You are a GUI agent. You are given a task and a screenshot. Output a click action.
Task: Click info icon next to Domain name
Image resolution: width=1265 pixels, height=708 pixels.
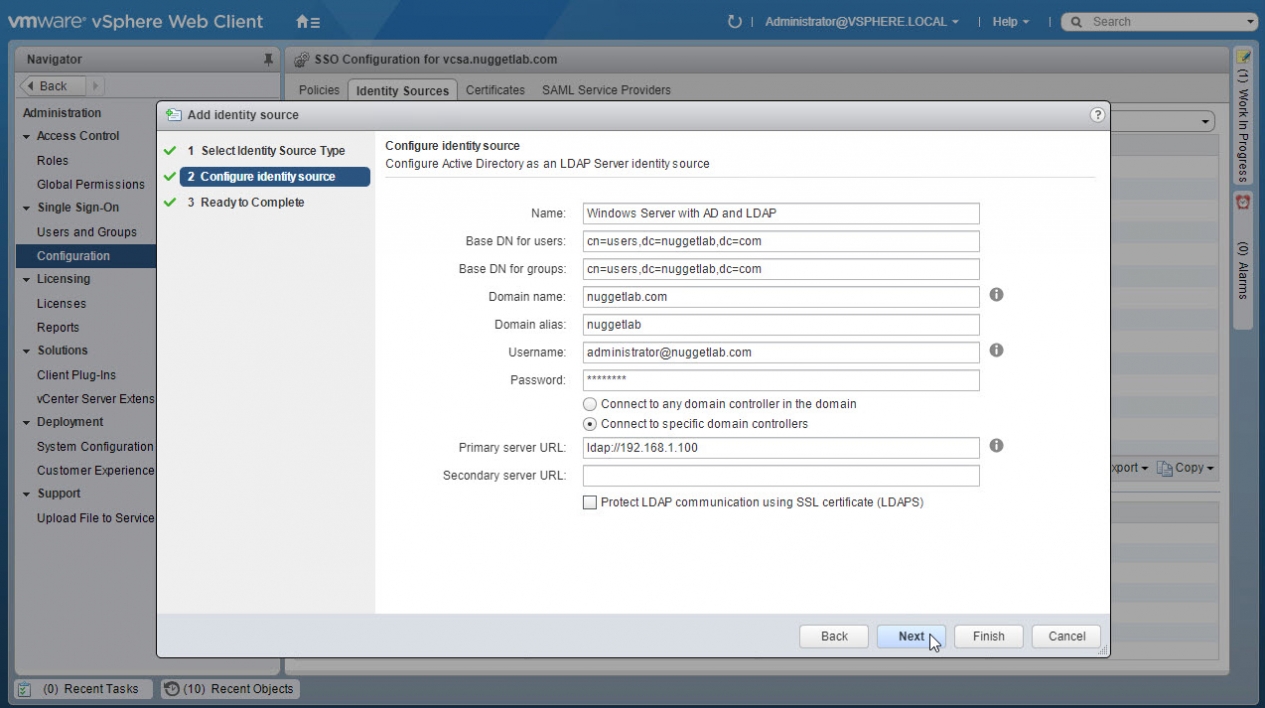(996, 295)
